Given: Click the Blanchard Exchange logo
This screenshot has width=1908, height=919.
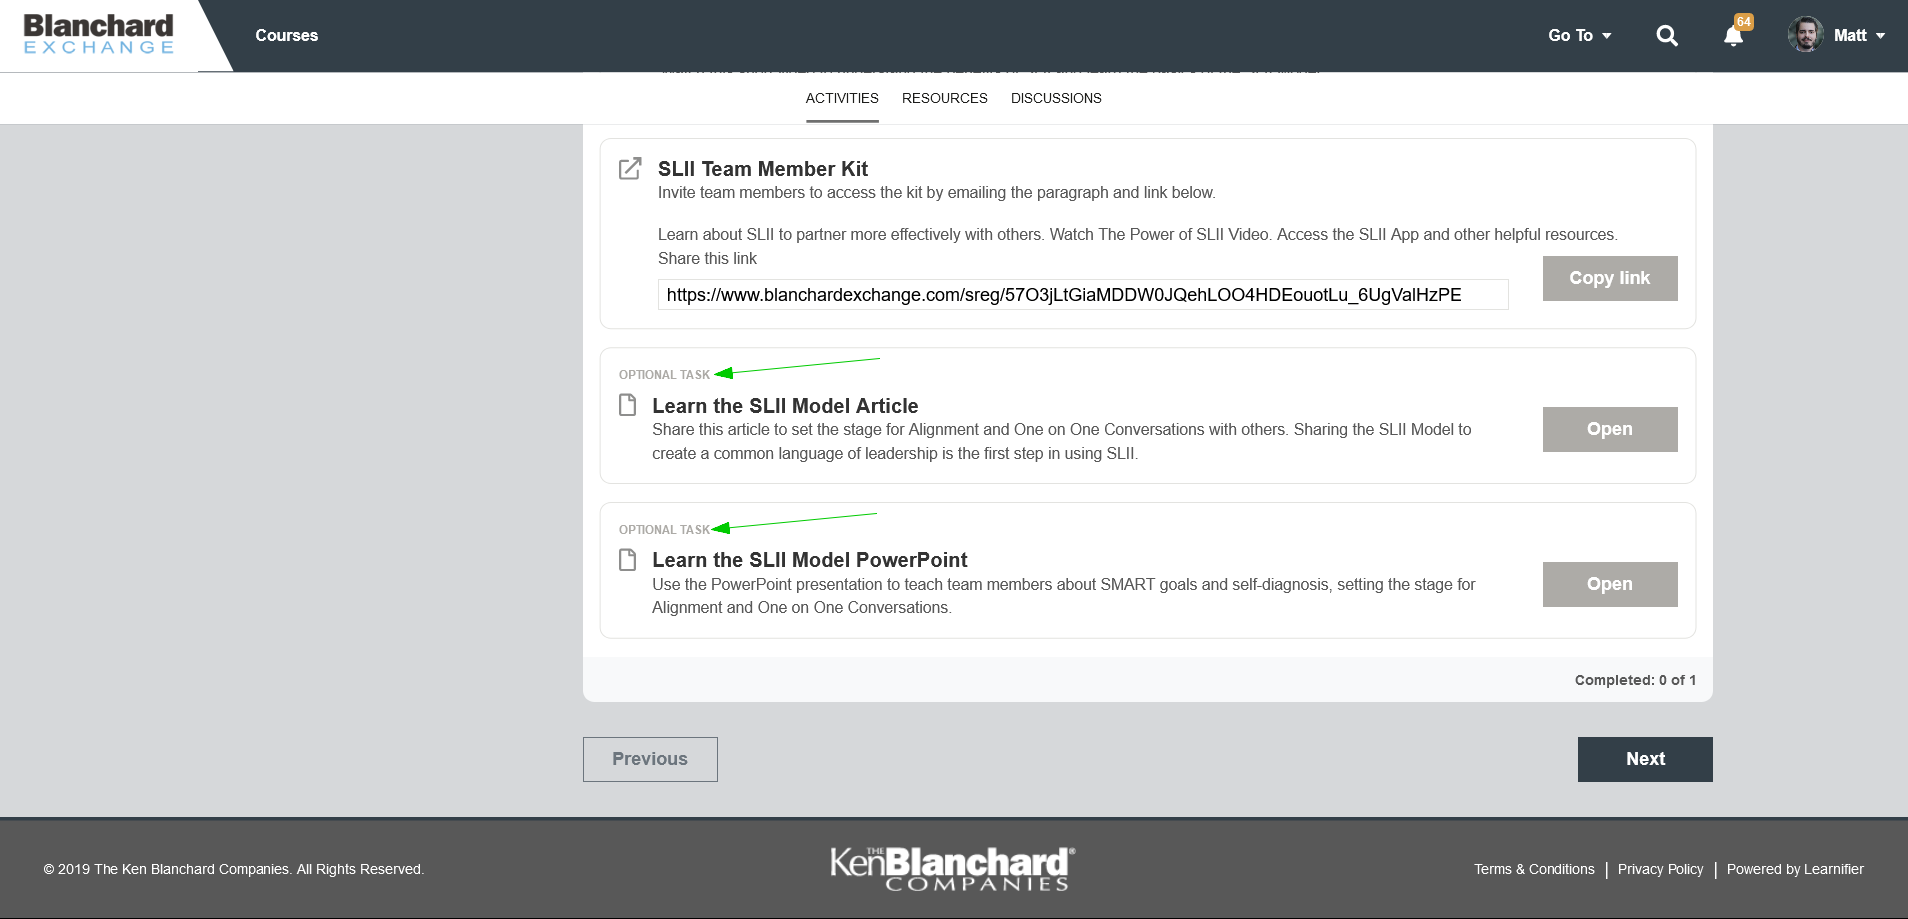Looking at the screenshot, I should tap(98, 34).
